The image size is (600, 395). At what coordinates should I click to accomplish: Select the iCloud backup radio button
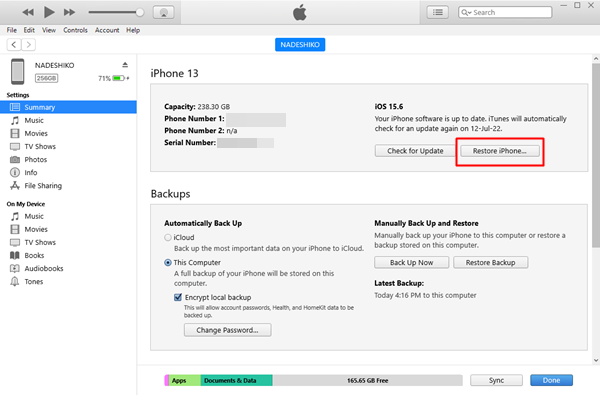coord(168,237)
